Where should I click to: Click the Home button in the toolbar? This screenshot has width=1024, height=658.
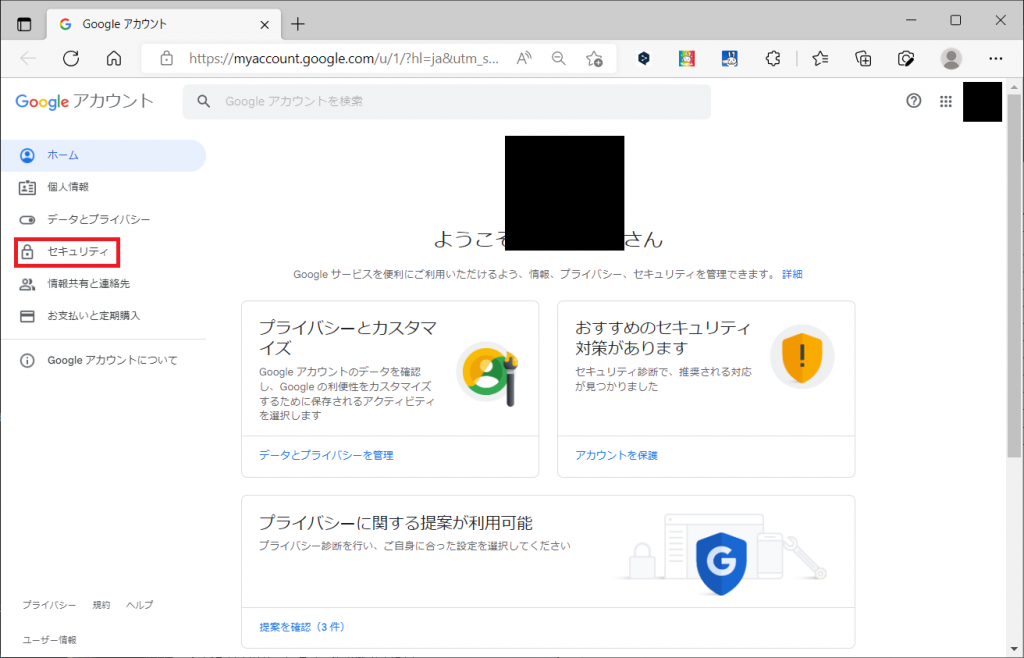pyautogui.click(x=114, y=58)
